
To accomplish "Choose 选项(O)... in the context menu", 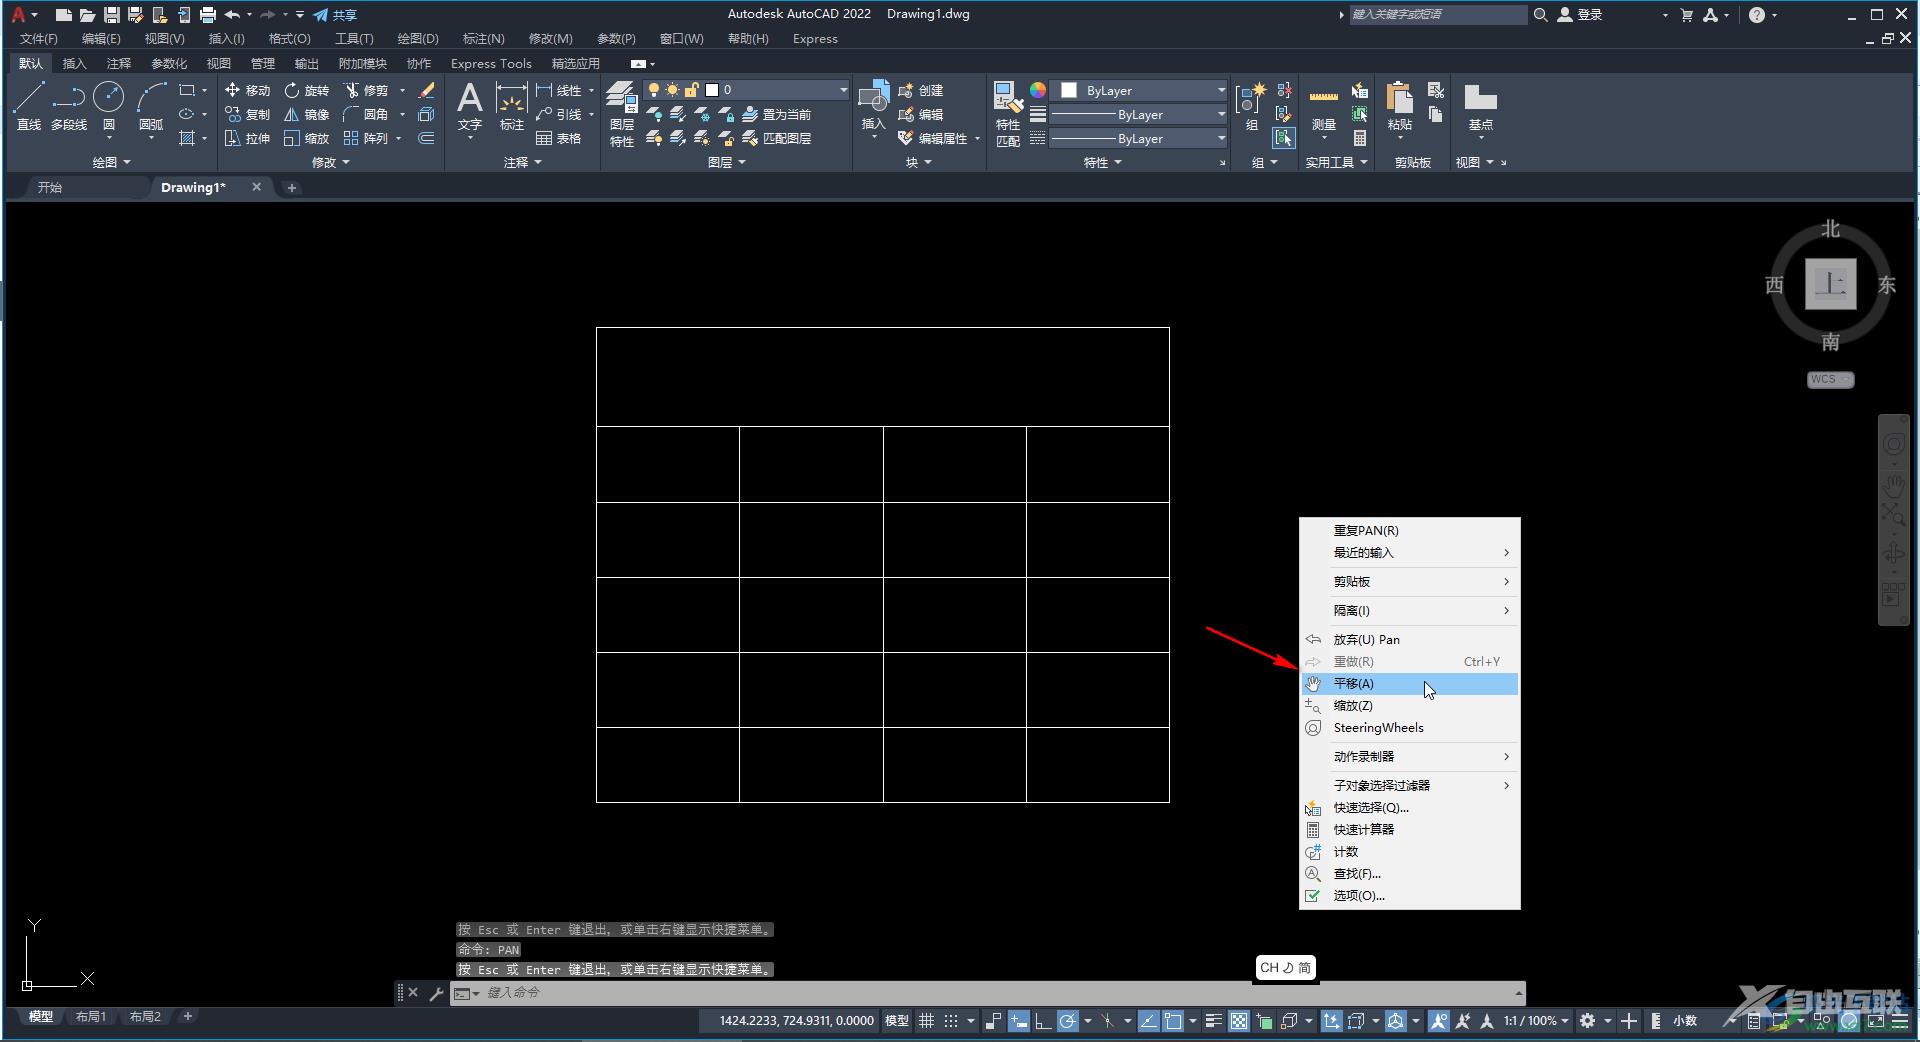I will pos(1409,896).
